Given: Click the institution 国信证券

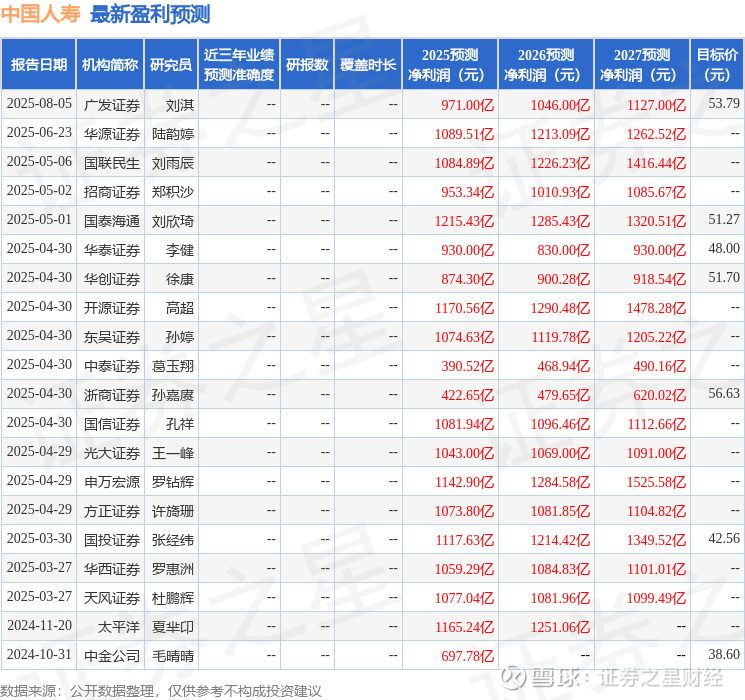Looking at the screenshot, I should click(x=112, y=424).
